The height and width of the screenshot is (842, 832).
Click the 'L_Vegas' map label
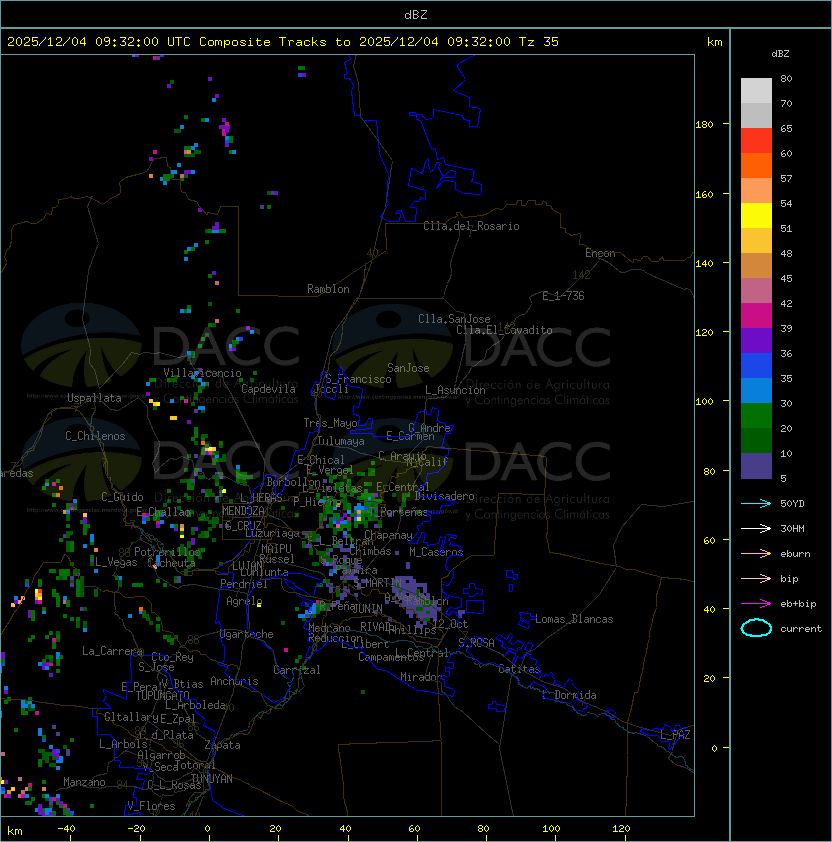116,562
